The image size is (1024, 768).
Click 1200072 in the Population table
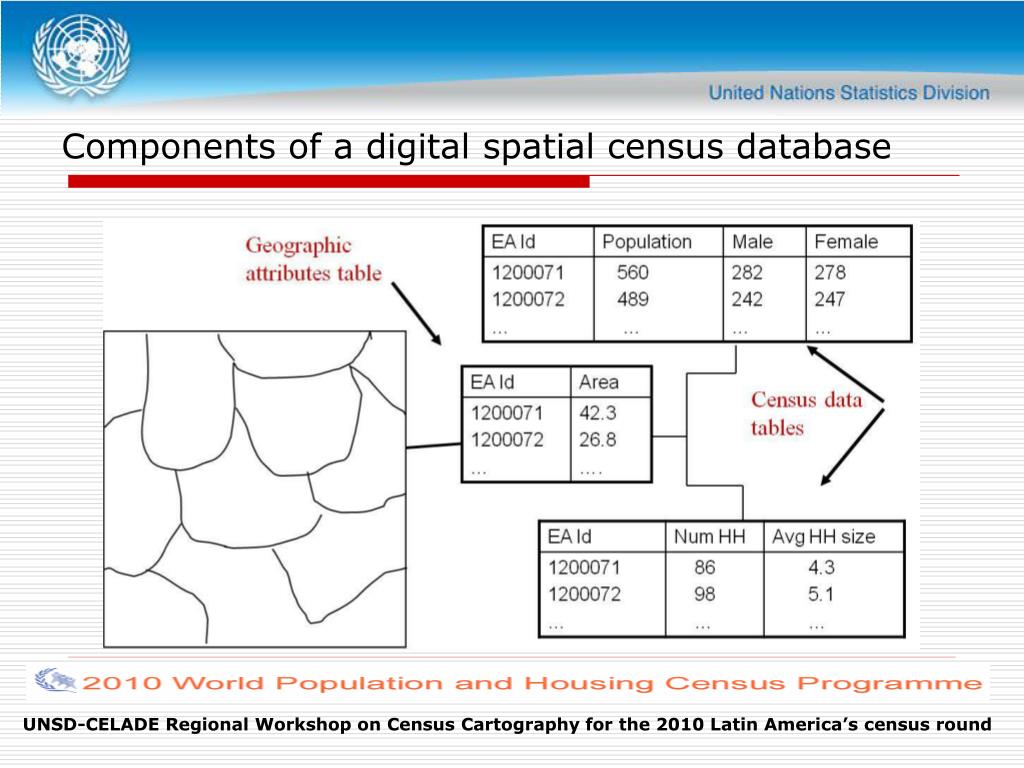pyautogui.click(x=528, y=299)
